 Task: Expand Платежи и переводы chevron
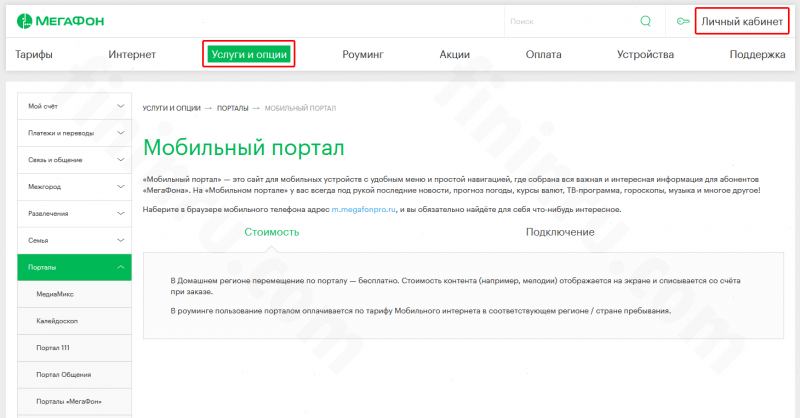(x=120, y=133)
